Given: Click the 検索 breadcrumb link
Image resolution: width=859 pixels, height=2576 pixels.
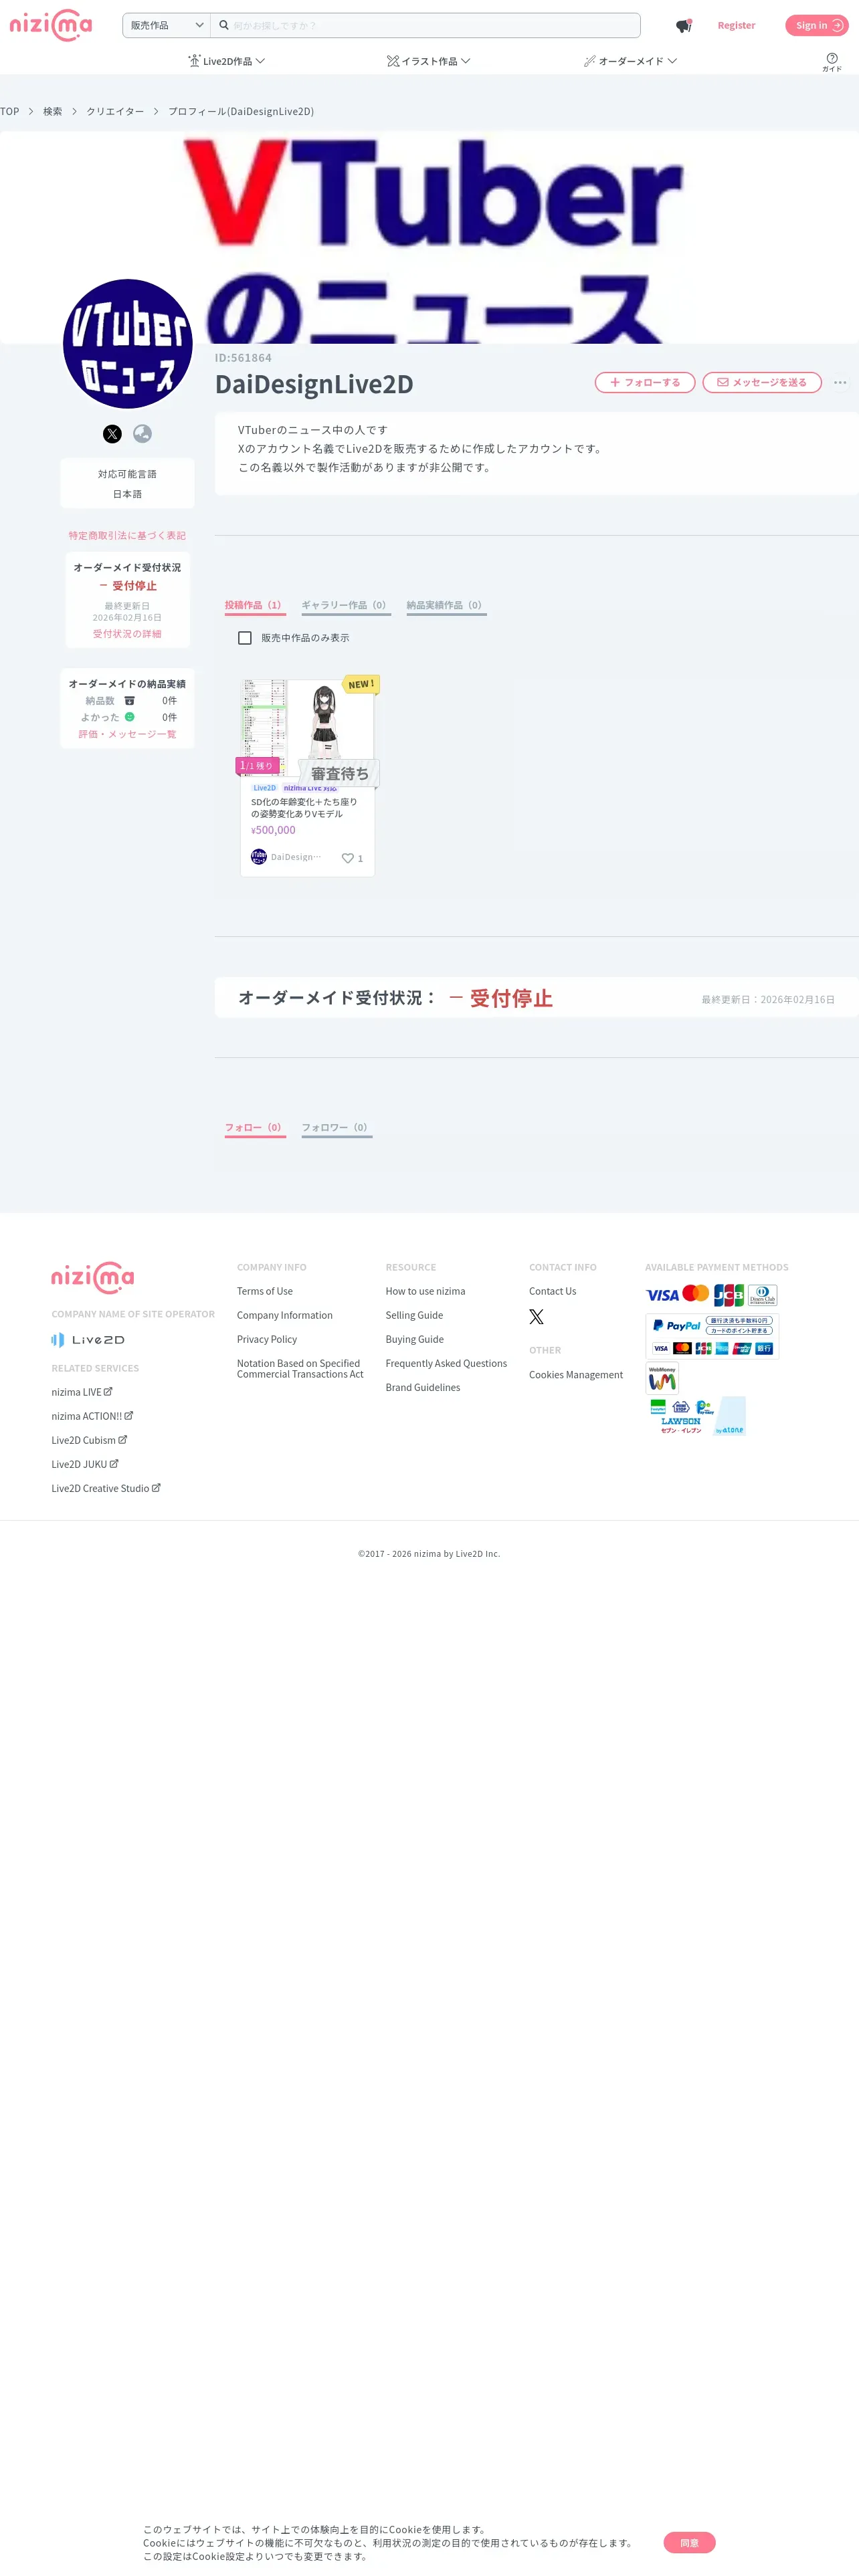Looking at the screenshot, I should point(53,112).
